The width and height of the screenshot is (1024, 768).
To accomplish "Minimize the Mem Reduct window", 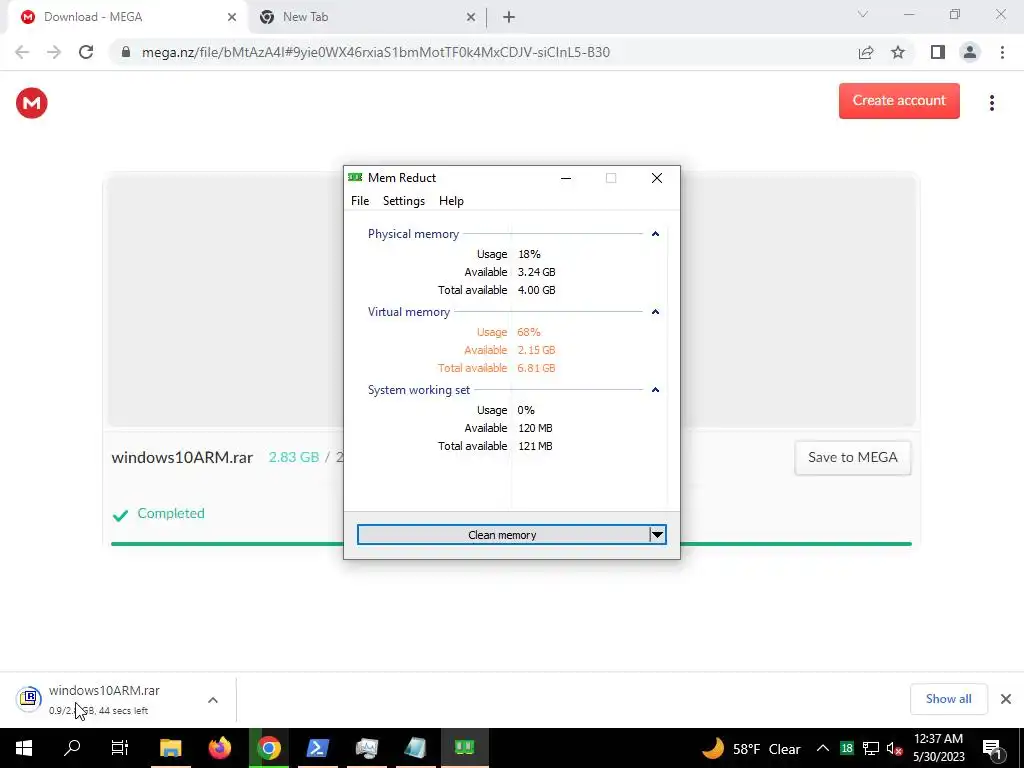I will [566, 178].
